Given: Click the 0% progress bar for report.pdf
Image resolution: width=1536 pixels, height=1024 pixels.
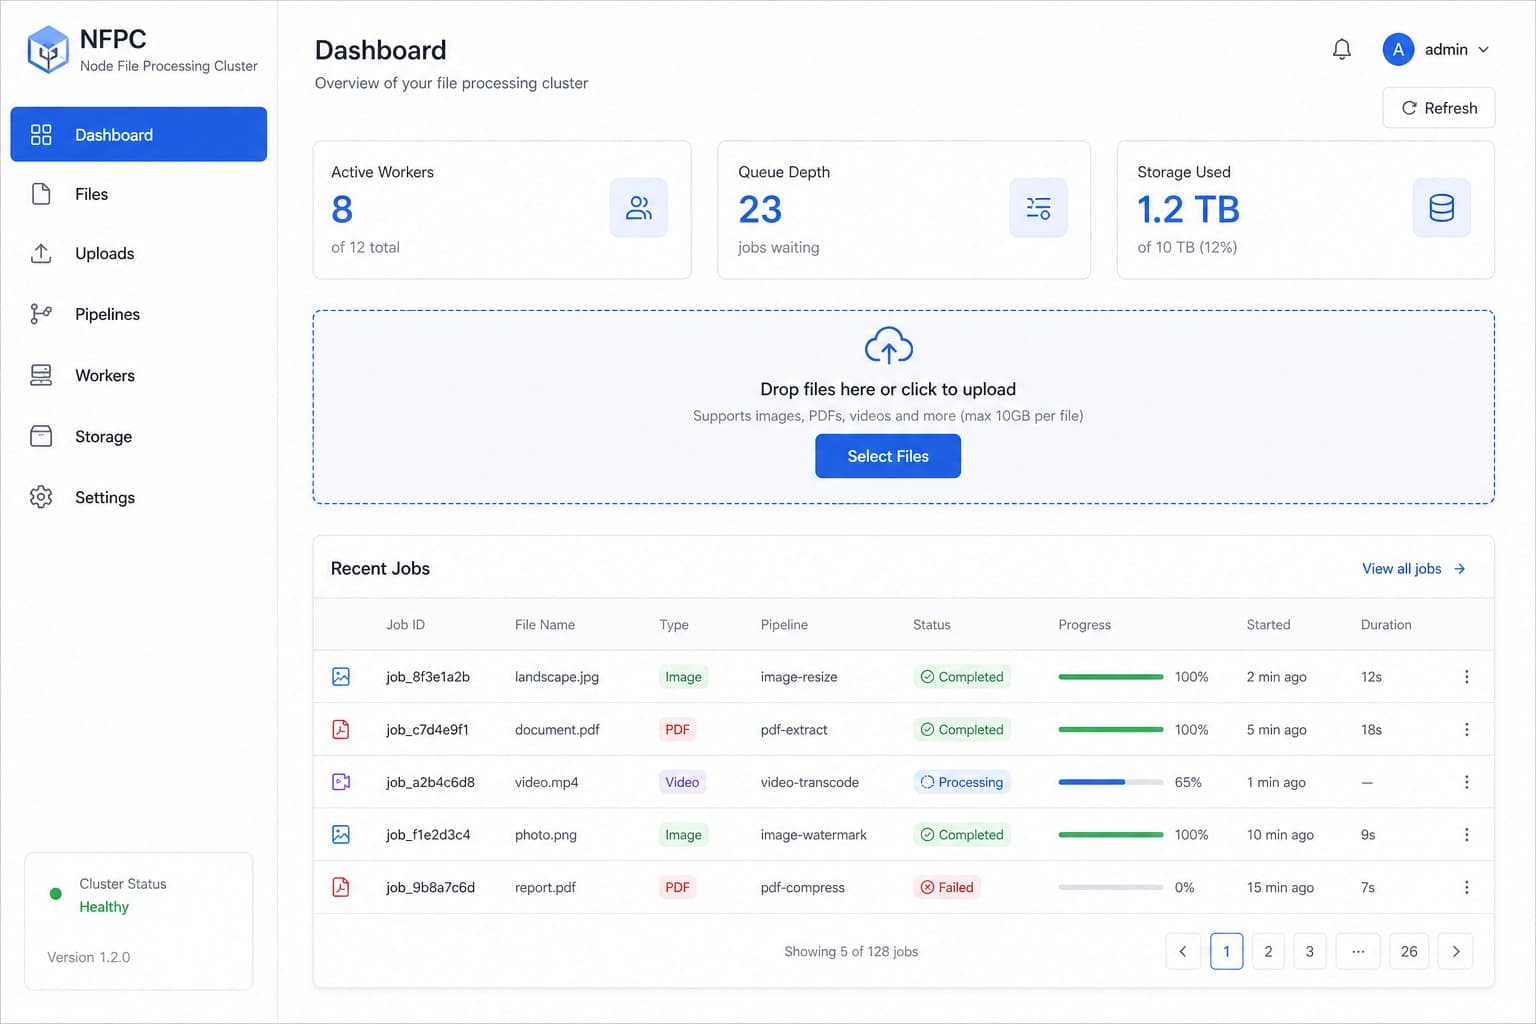Looking at the screenshot, I should tap(1110, 887).
